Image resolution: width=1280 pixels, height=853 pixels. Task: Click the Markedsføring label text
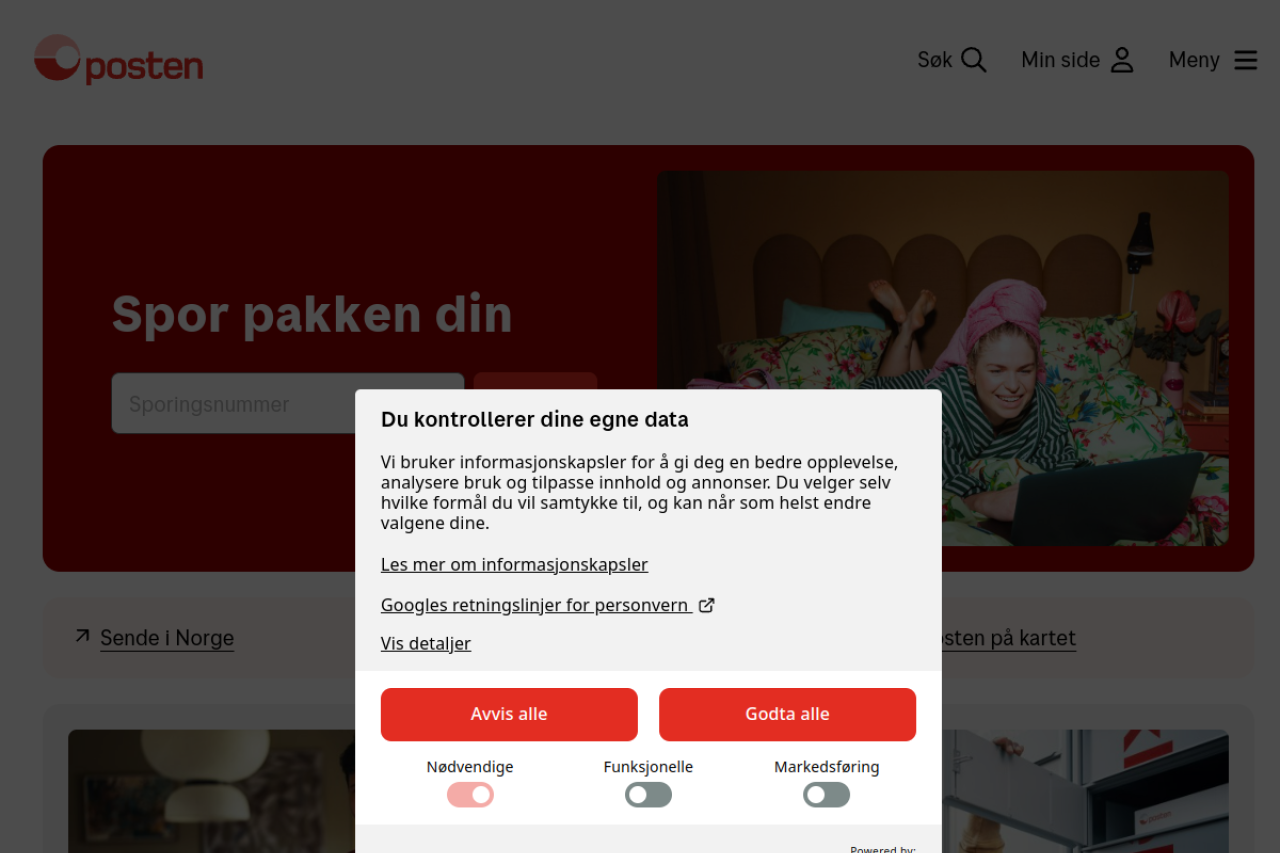pyautogui.click(x=827, y=767)
